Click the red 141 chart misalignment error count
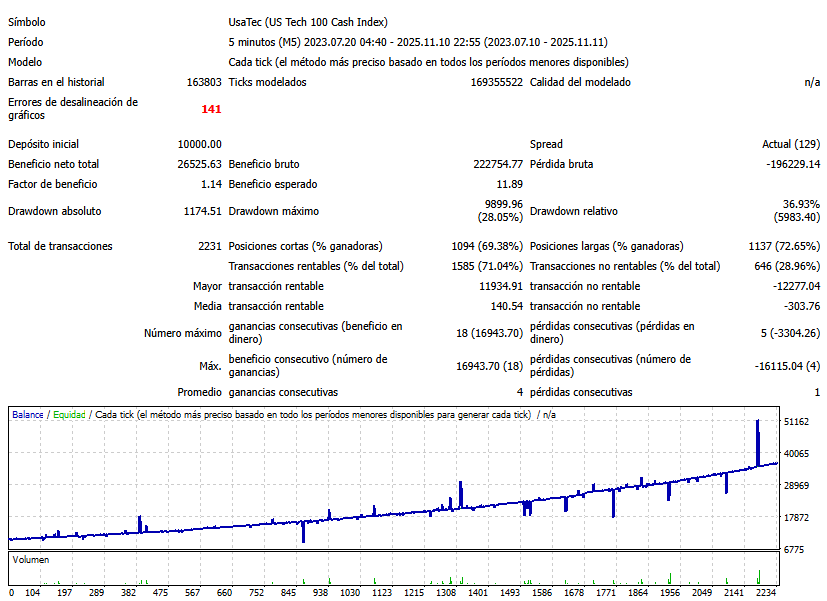827x601 pixels. [x=210, y=109]
